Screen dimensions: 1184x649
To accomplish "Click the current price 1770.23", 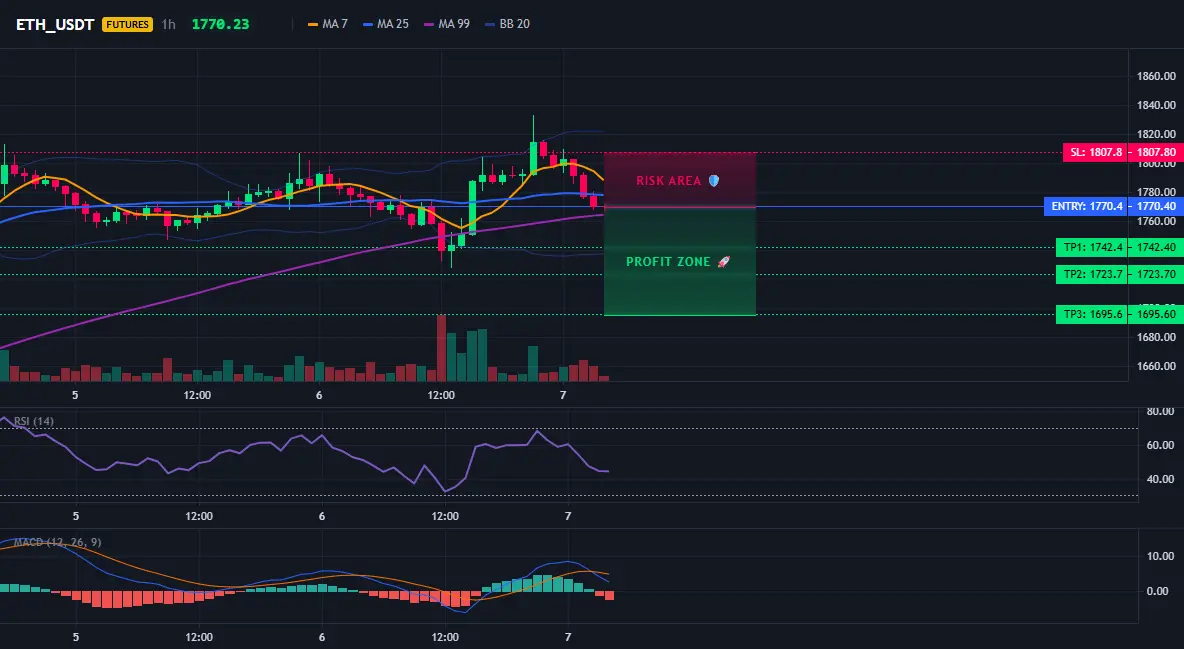I will pyautogui.click(x=220, y=24).
